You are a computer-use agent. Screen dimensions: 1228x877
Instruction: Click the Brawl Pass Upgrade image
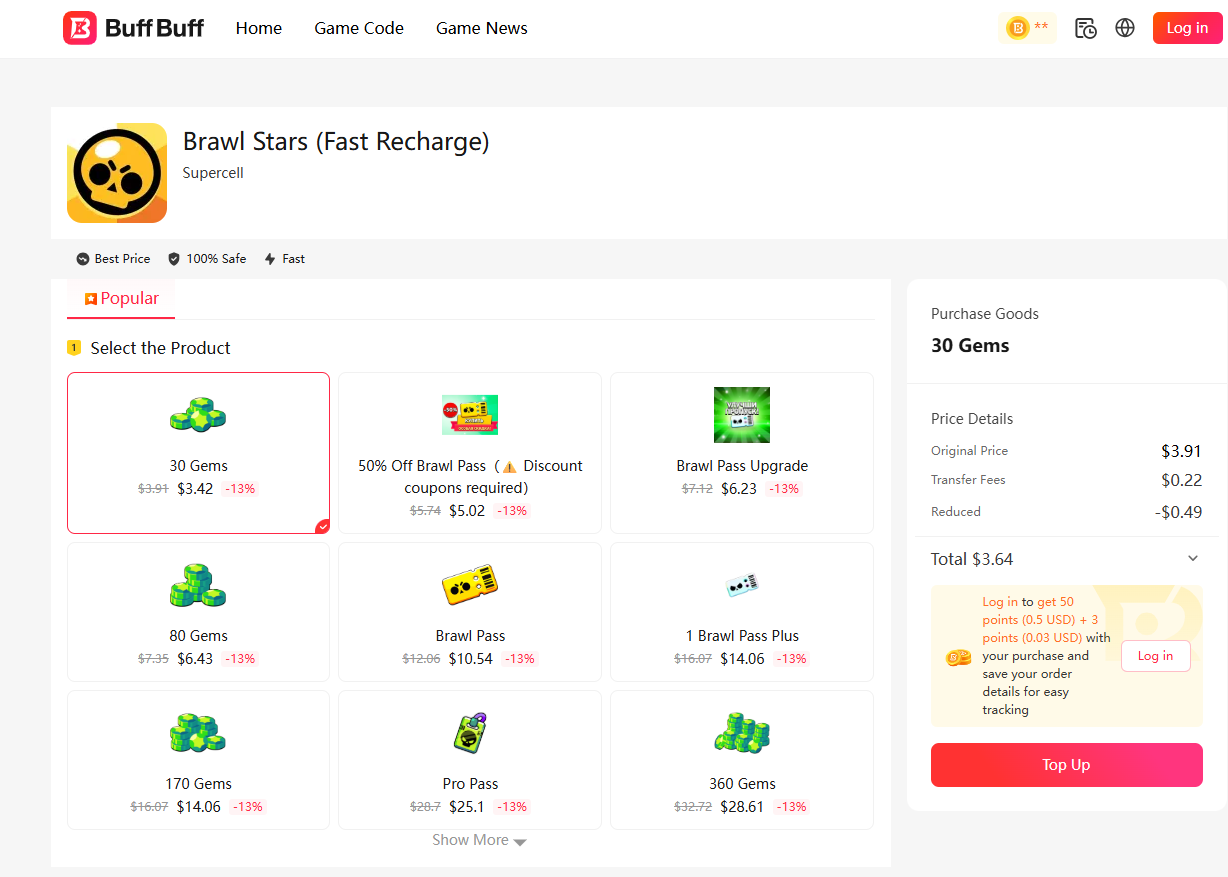742,415
